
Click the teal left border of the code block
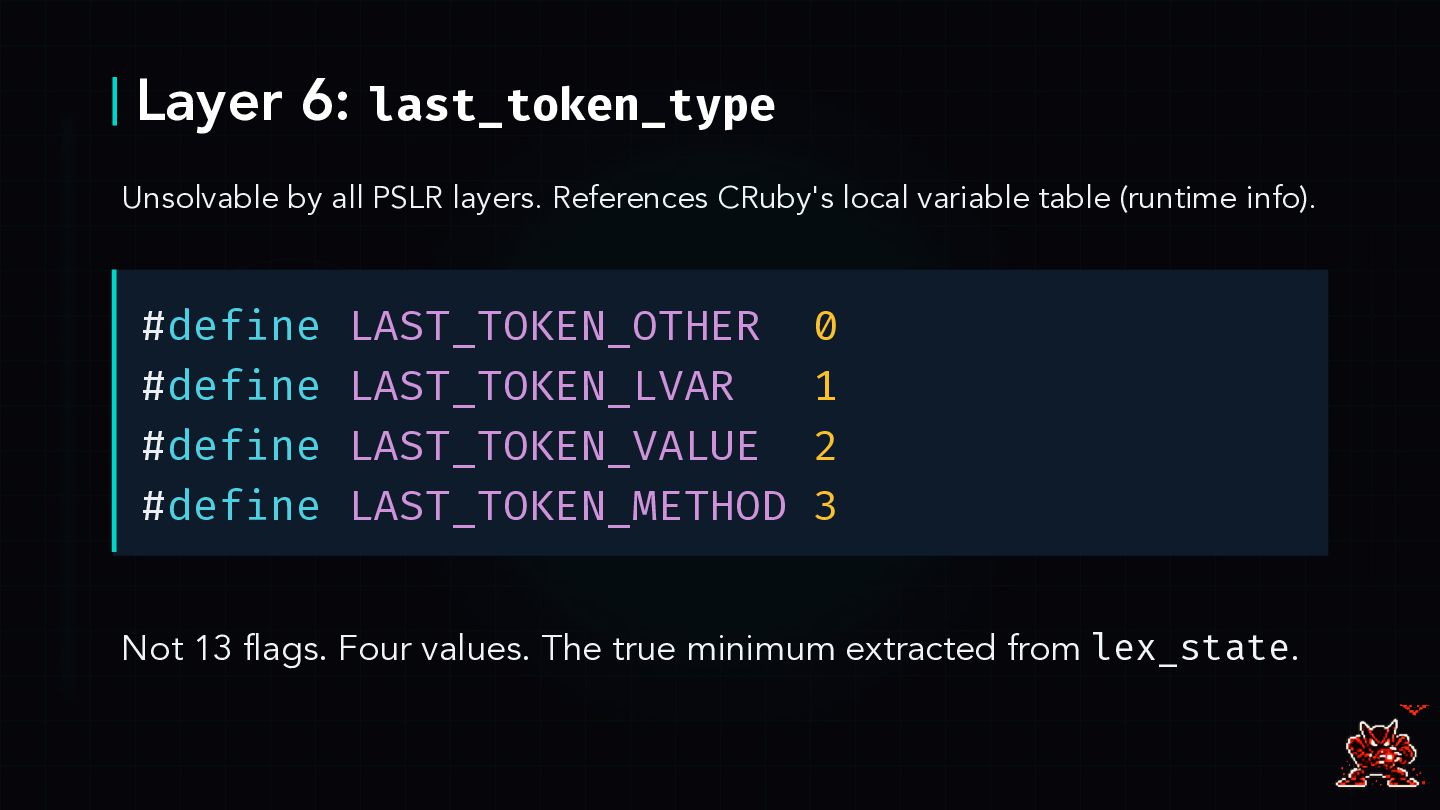(115, 410)
